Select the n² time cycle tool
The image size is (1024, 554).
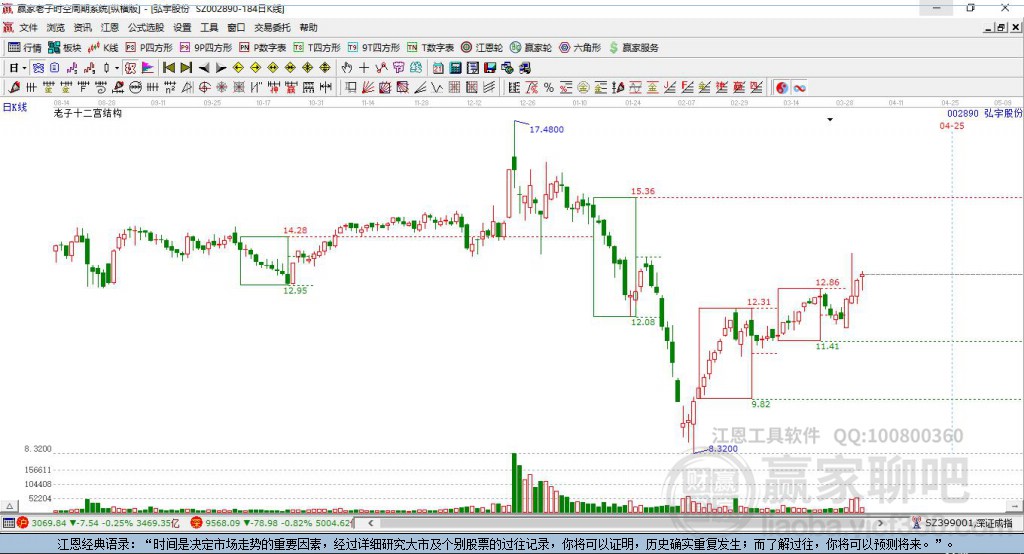pos(170,88)
